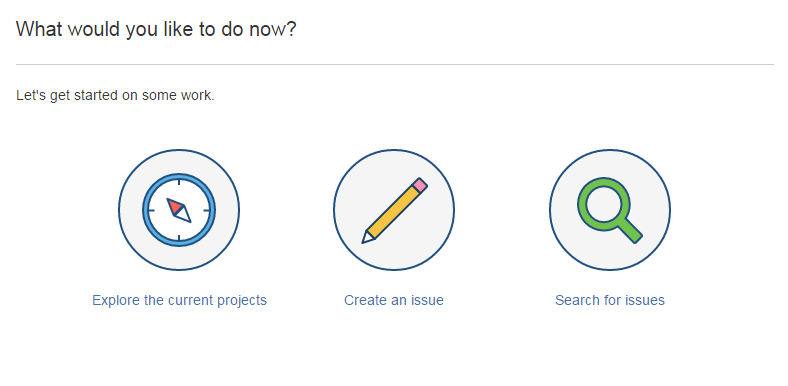Click the pencil's white sharpened tip
The width and height of the screenshot is (788, 386).
point(367,237)
